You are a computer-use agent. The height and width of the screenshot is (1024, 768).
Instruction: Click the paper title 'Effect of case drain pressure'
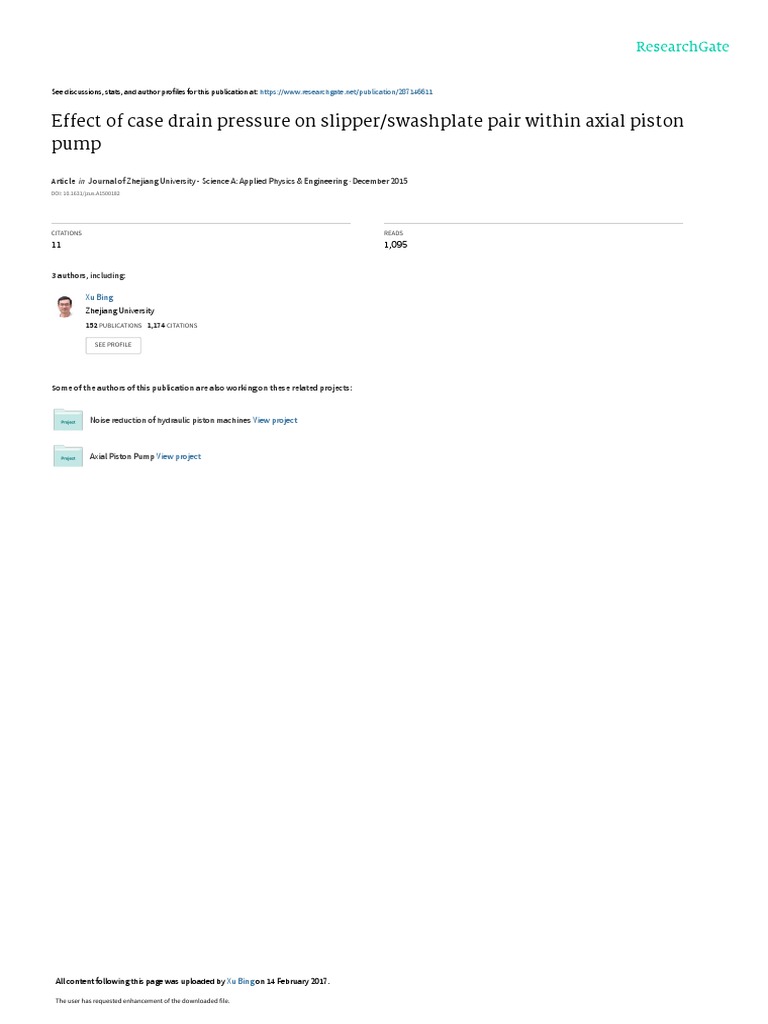[368, 131]
